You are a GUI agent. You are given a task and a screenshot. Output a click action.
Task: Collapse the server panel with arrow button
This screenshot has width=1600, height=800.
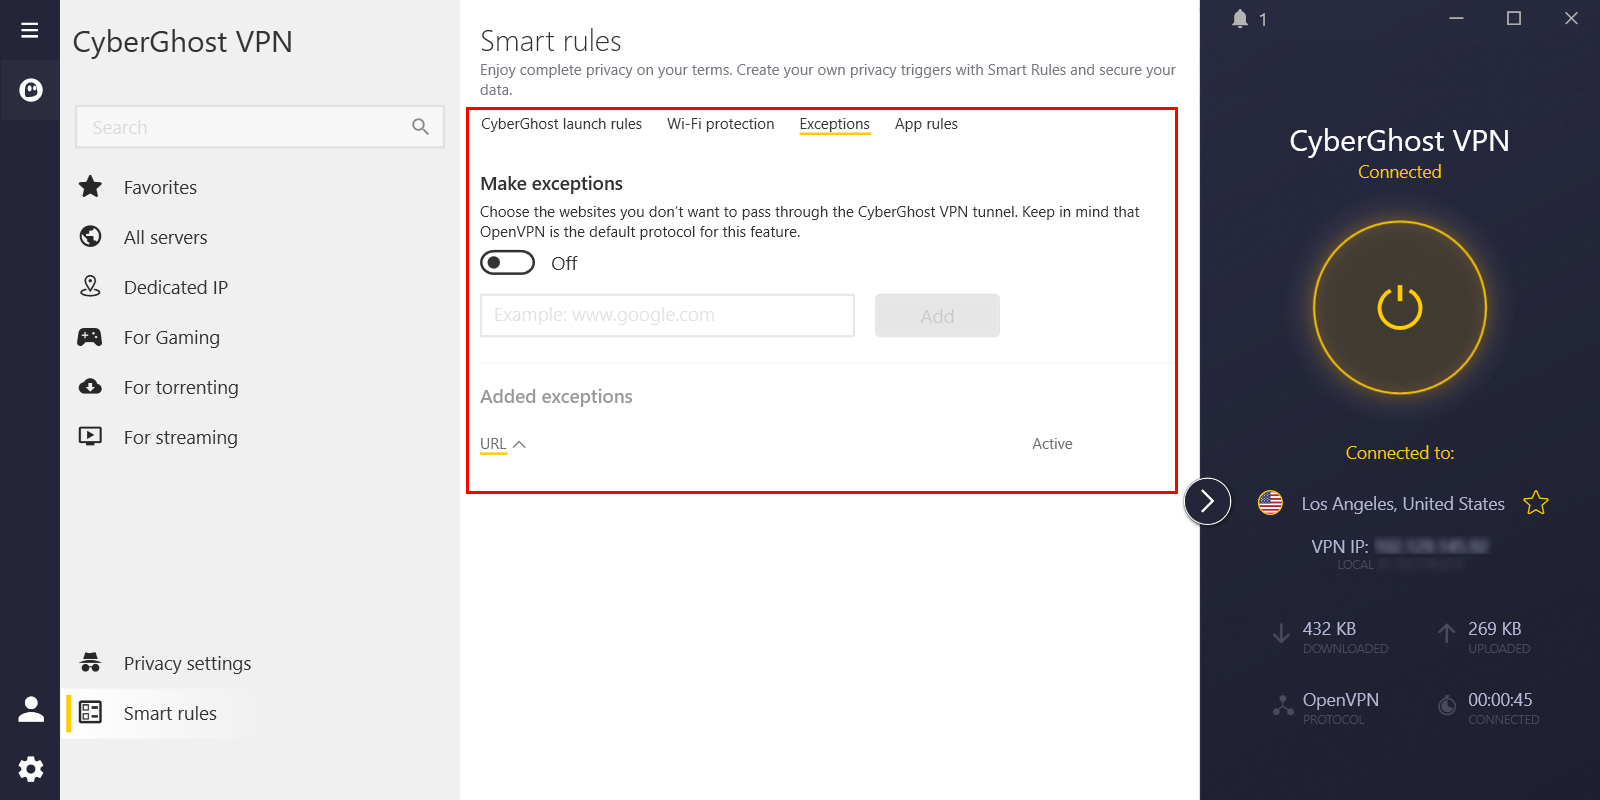[x=1207, y=501]
